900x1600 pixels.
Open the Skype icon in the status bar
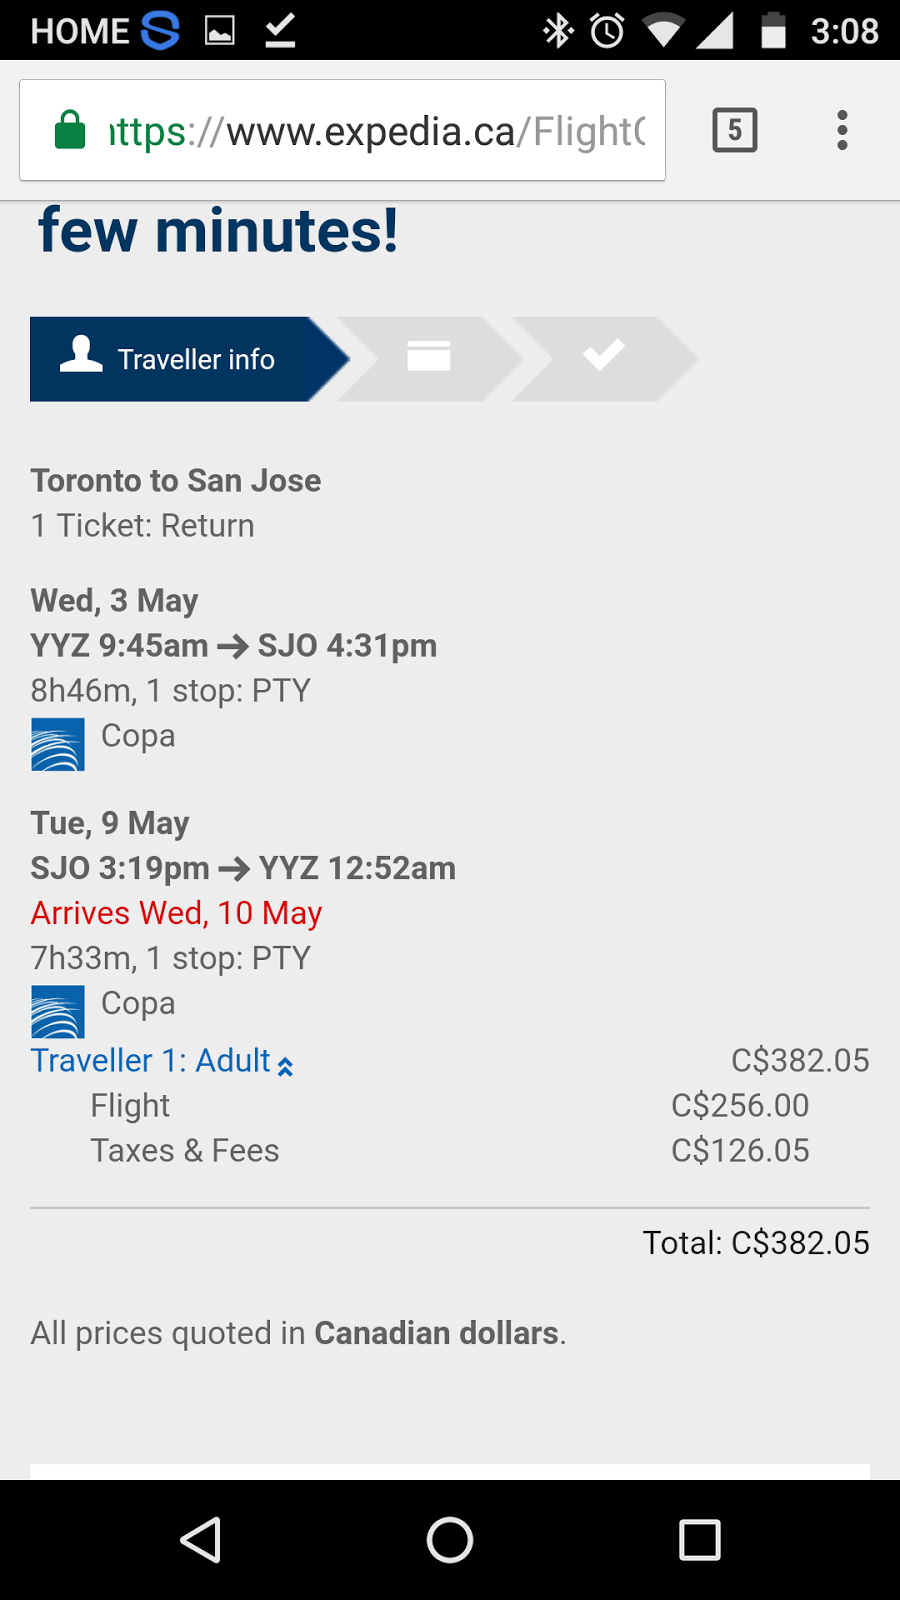tap(160, 29)
